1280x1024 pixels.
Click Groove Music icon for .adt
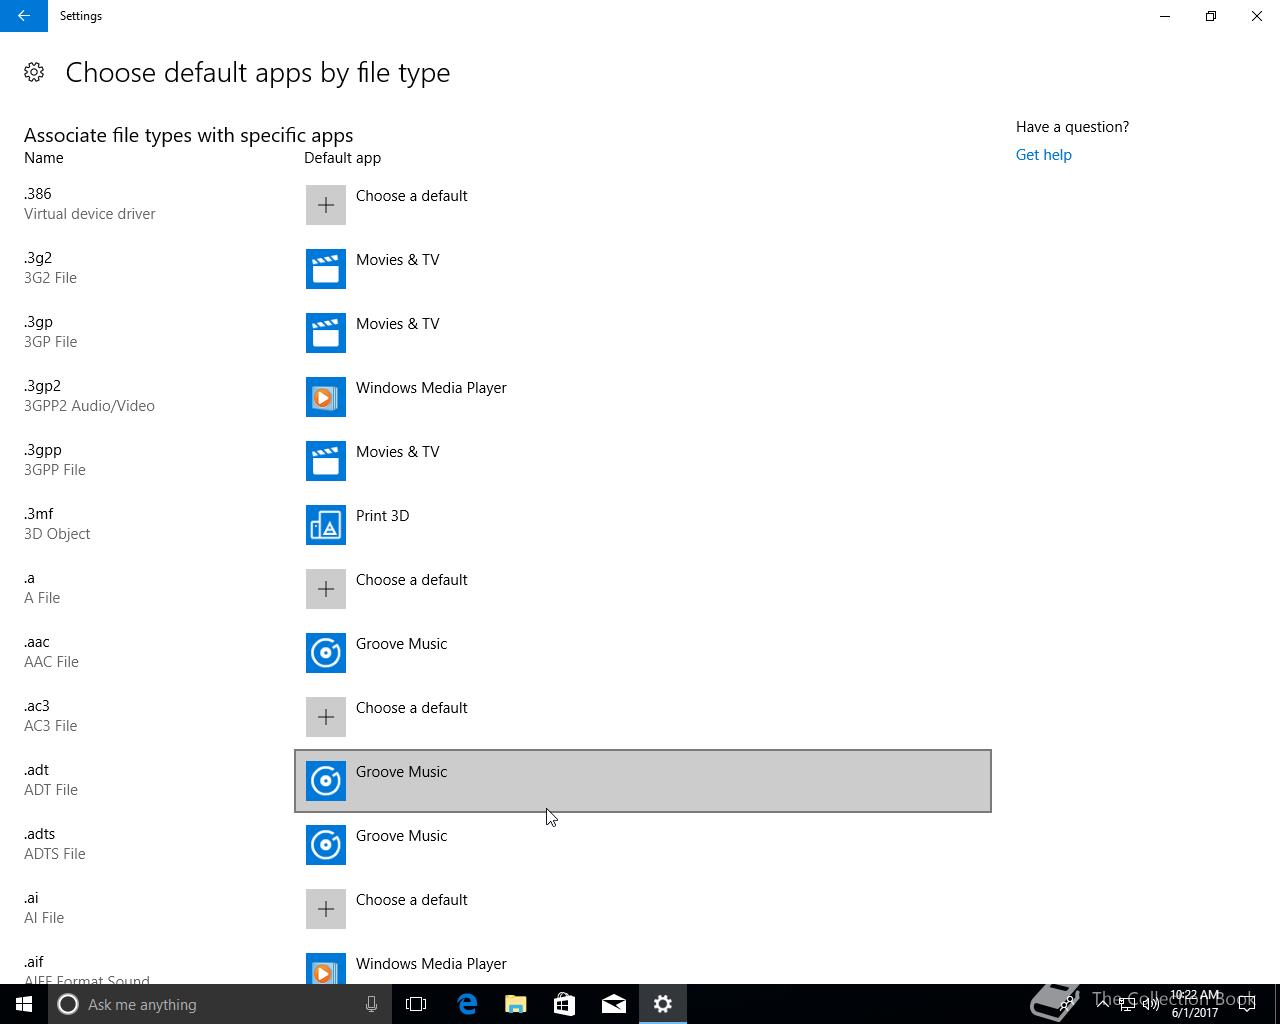326,781
